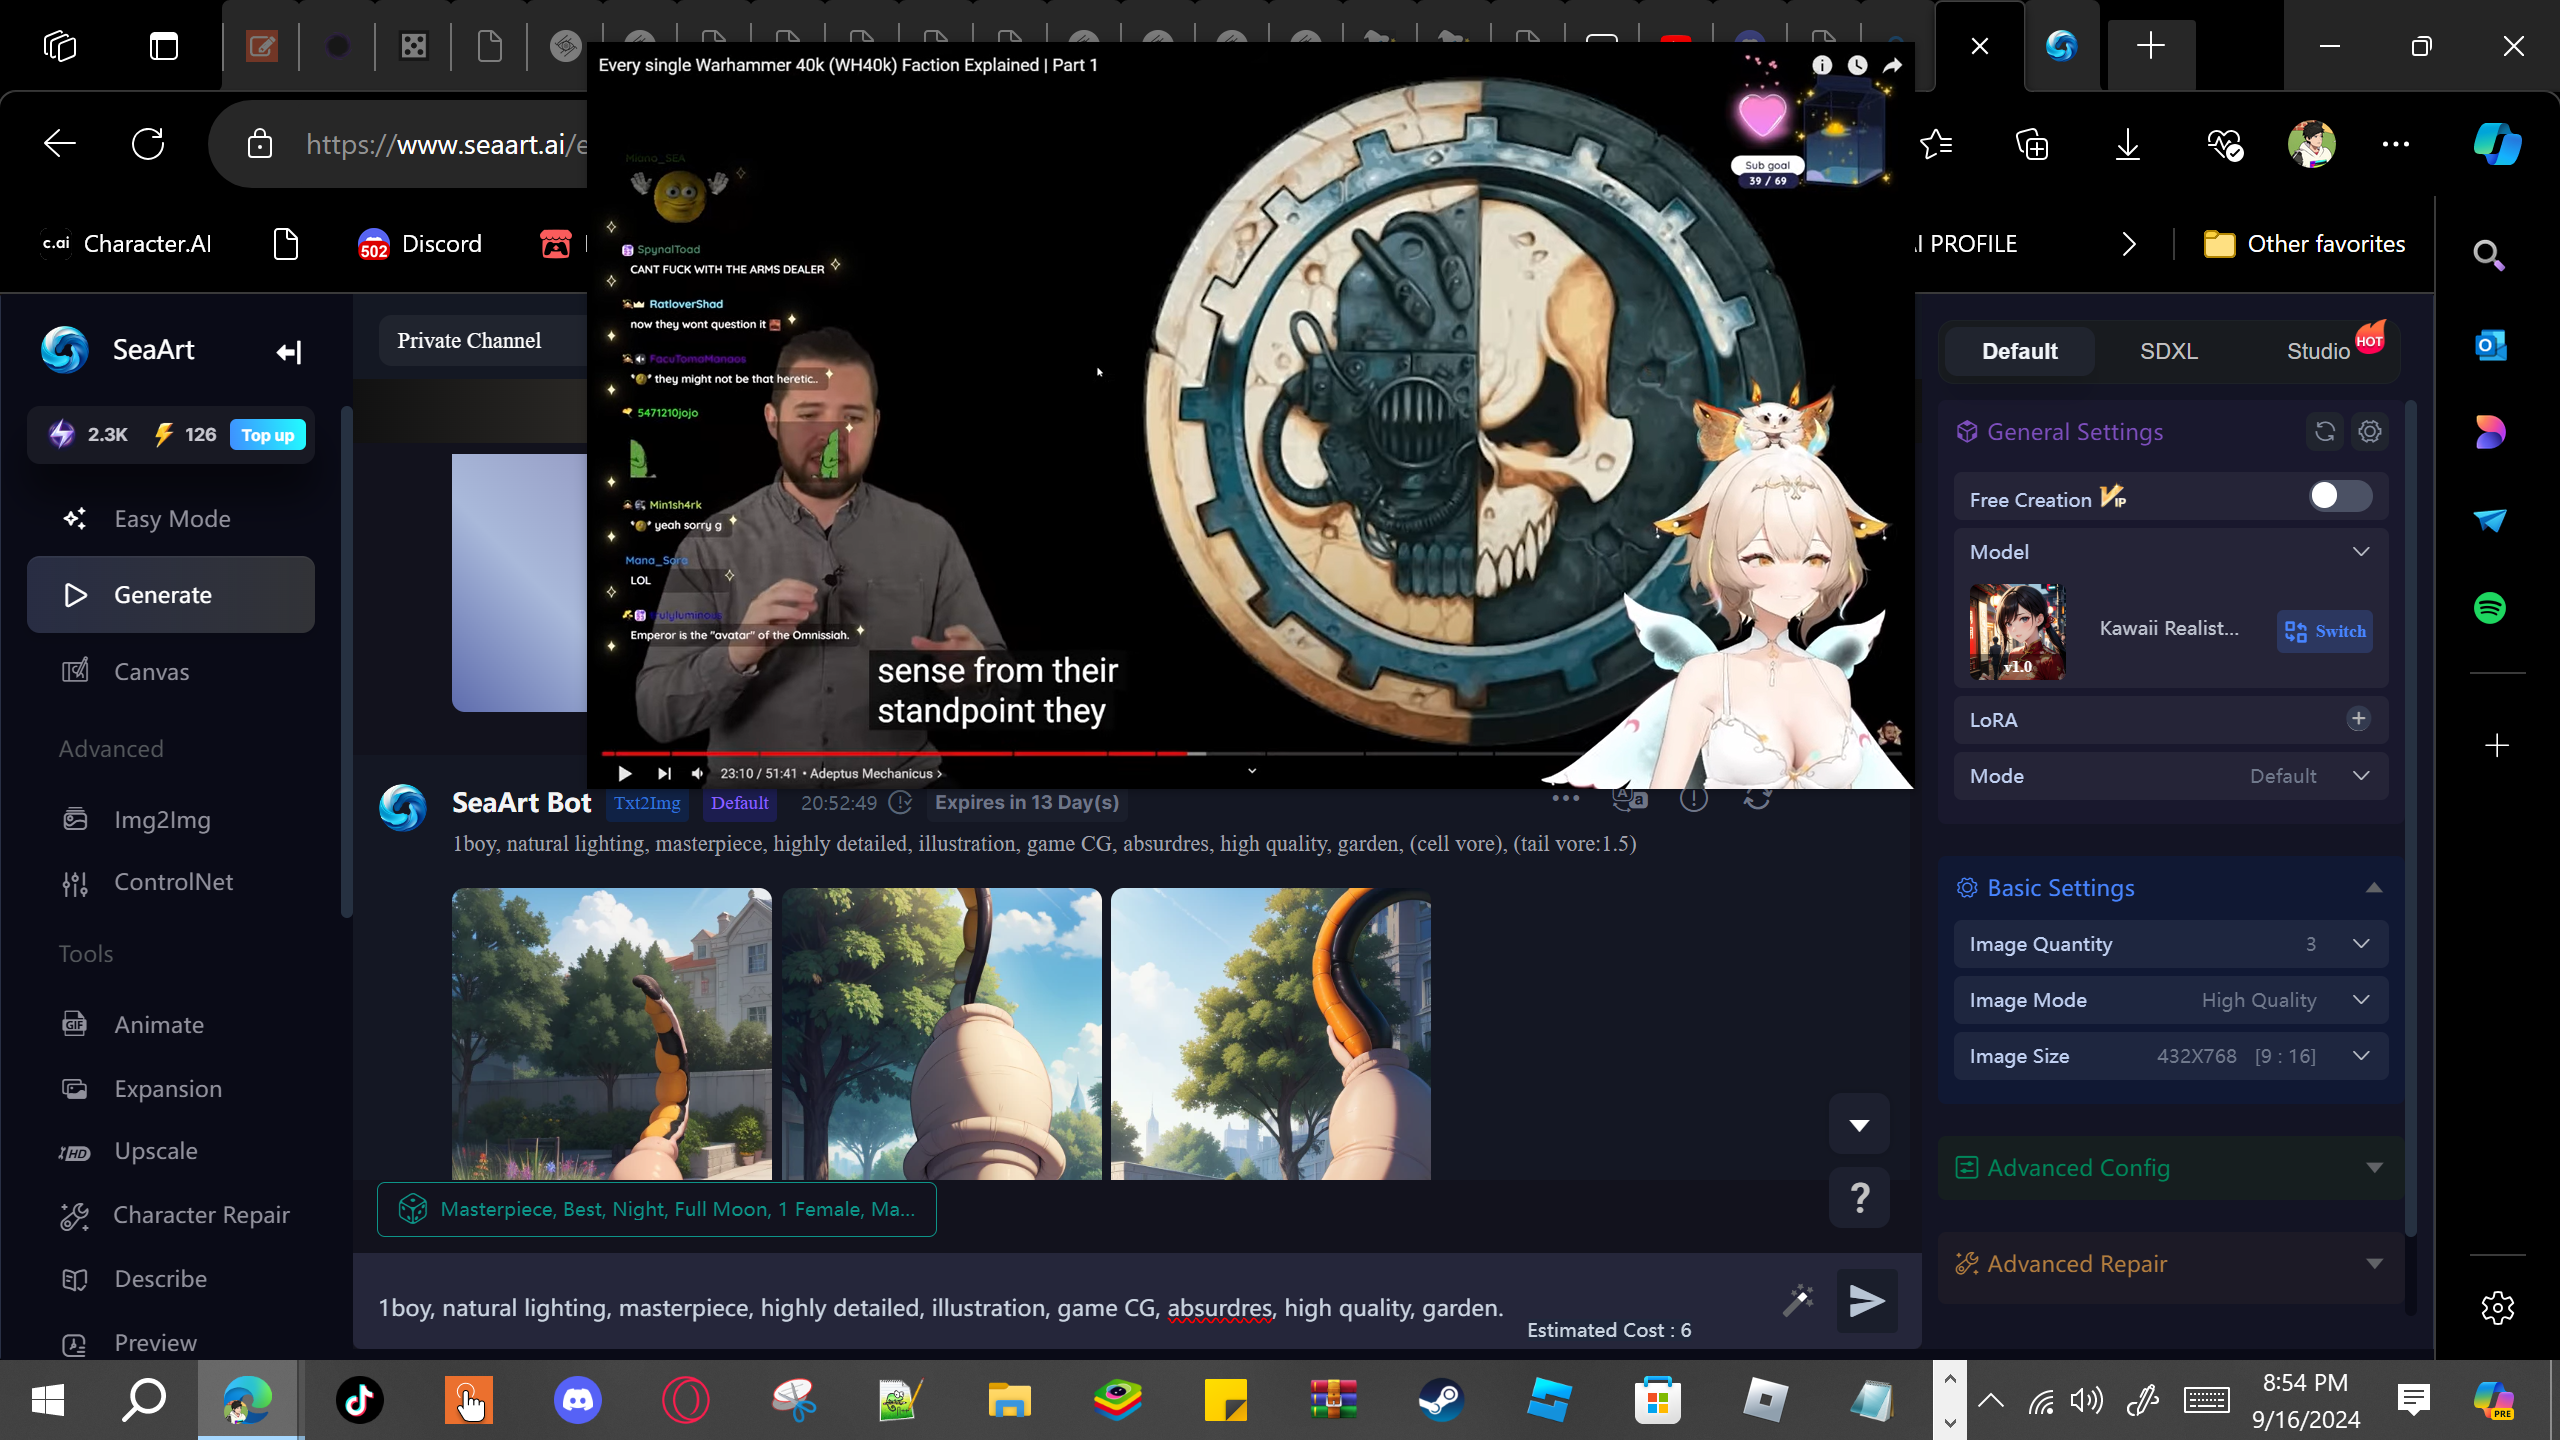Click the third generated image thumbnail
Image resolution: width=2560 pixels, height=1440 pixels.
click(1271, 1034)
